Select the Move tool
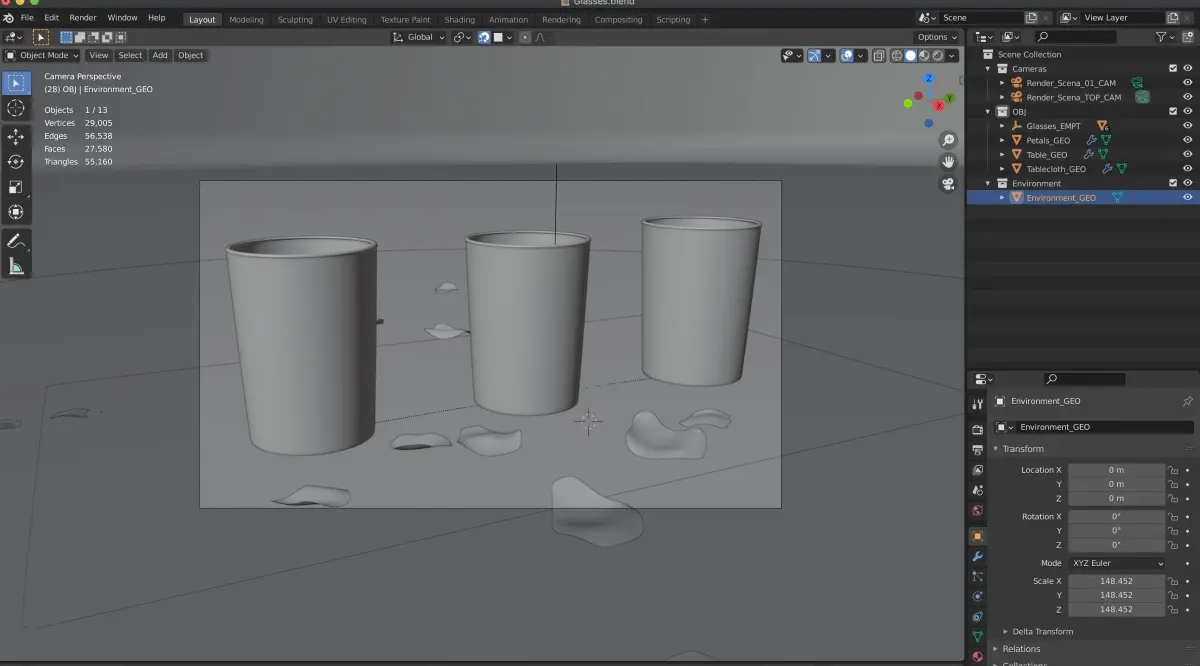1200x666 pixels. tap(16, 137)
